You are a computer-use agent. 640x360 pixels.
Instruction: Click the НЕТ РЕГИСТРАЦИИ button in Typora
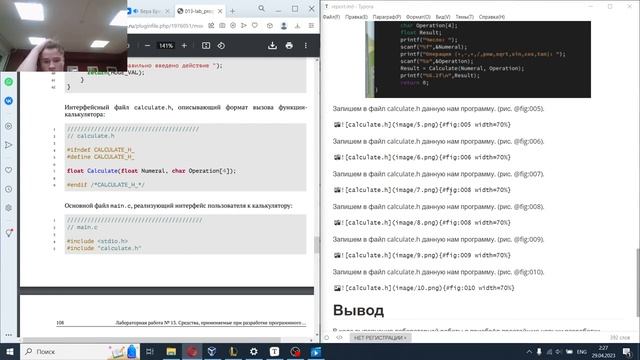click(x=380, y=338)
